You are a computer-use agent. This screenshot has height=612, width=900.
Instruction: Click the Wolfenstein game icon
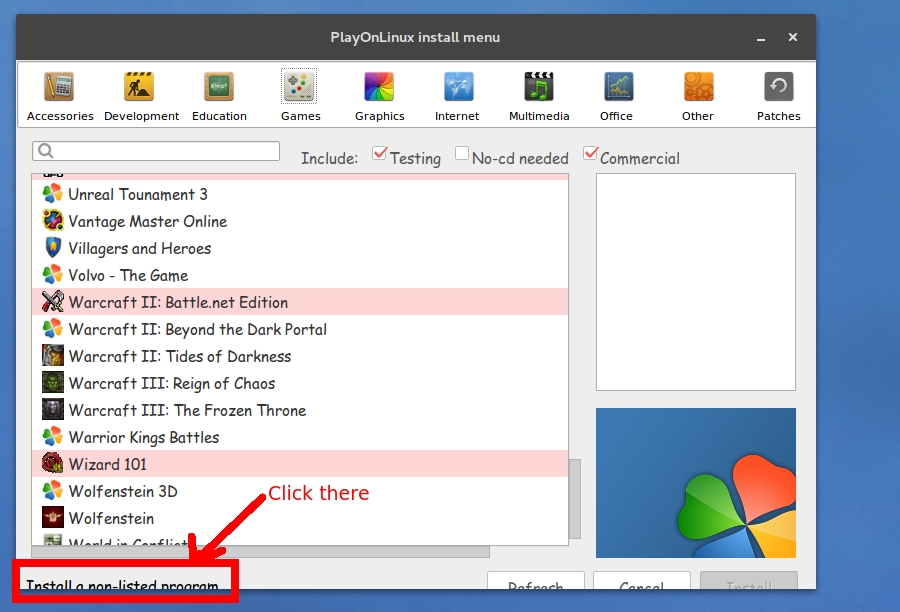(52, 517)
